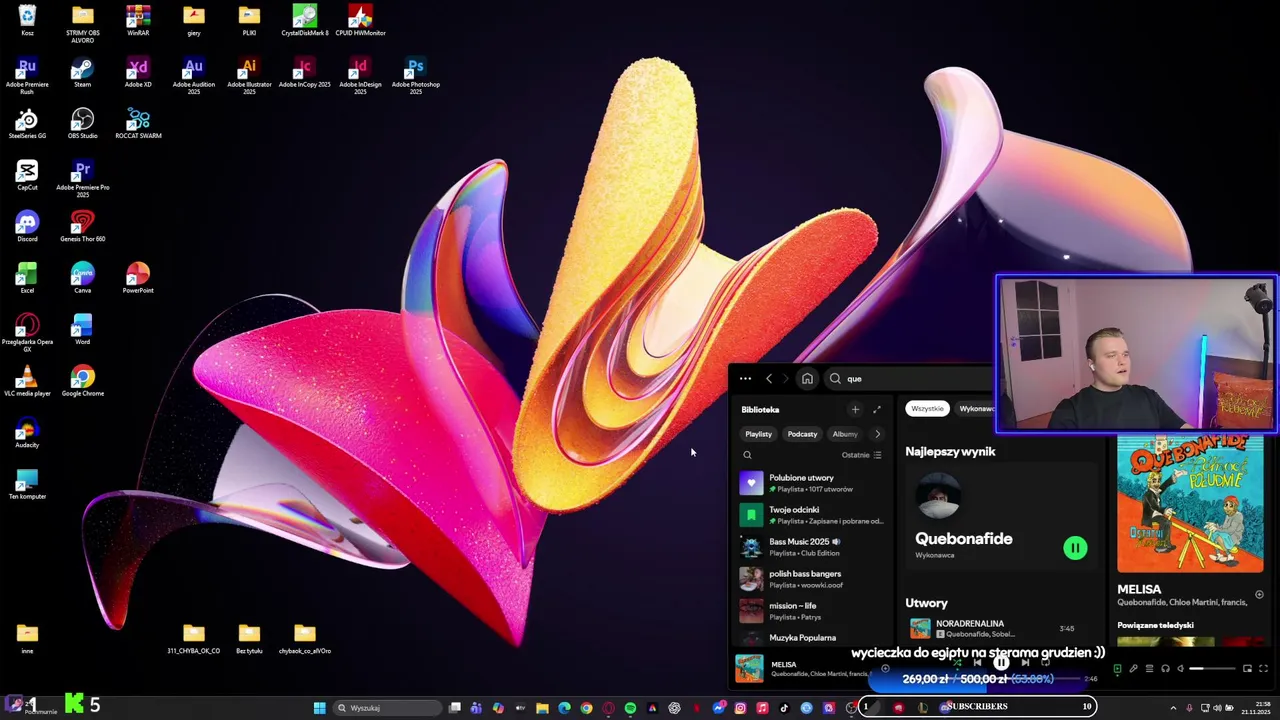
Task: Open the inne folder on desktop
Action: [x=27, y=638]
